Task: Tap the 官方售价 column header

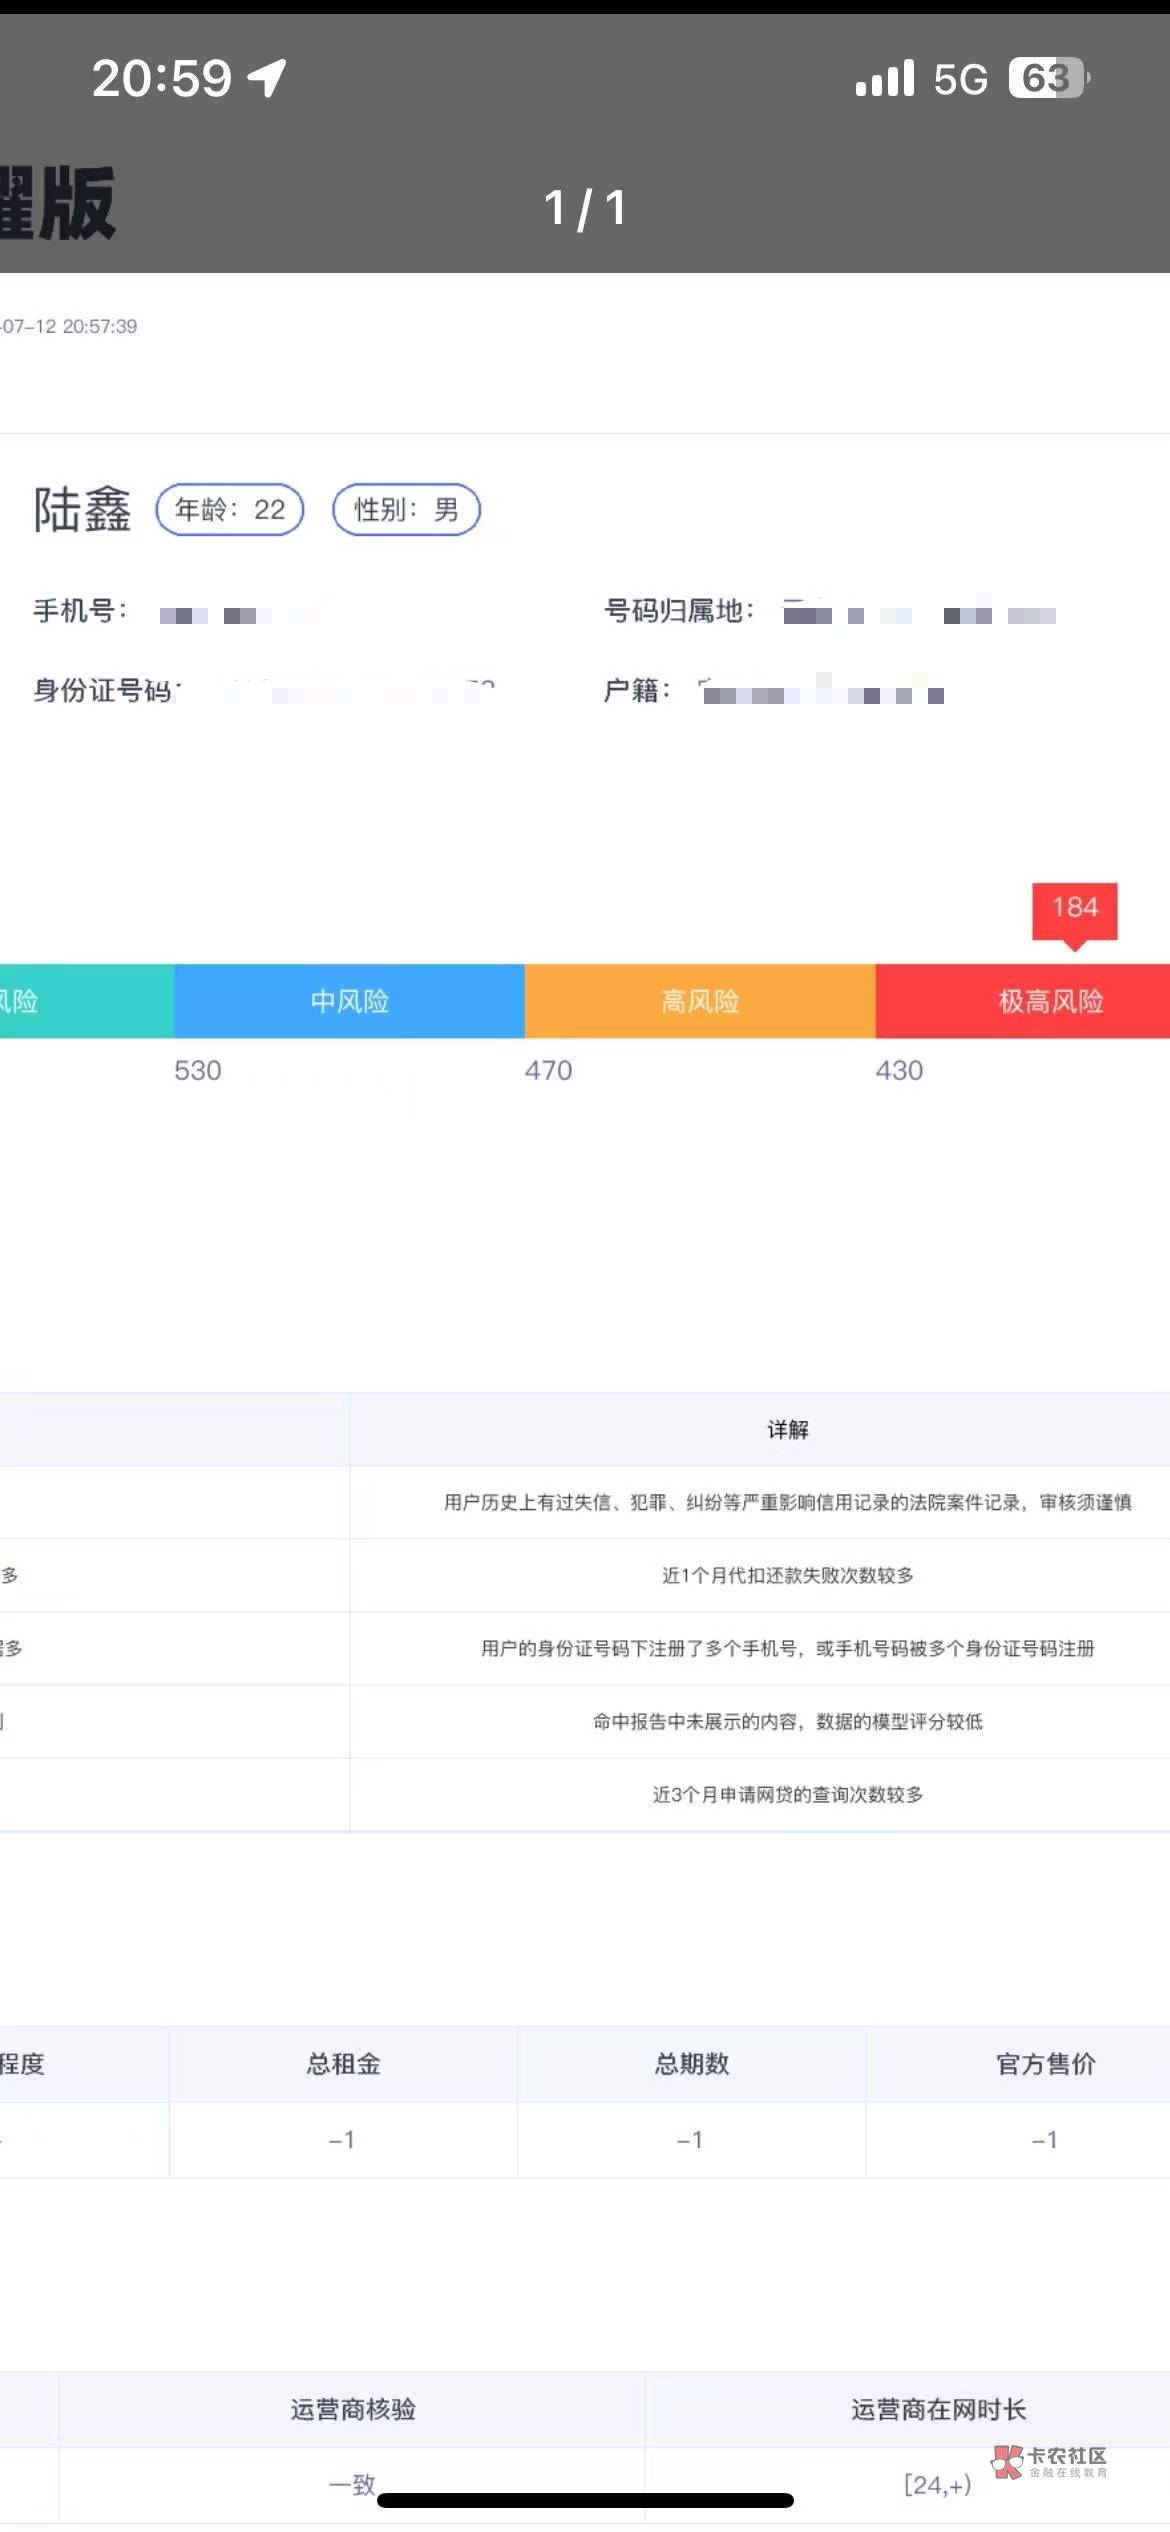Action: pos(1045,2064)
